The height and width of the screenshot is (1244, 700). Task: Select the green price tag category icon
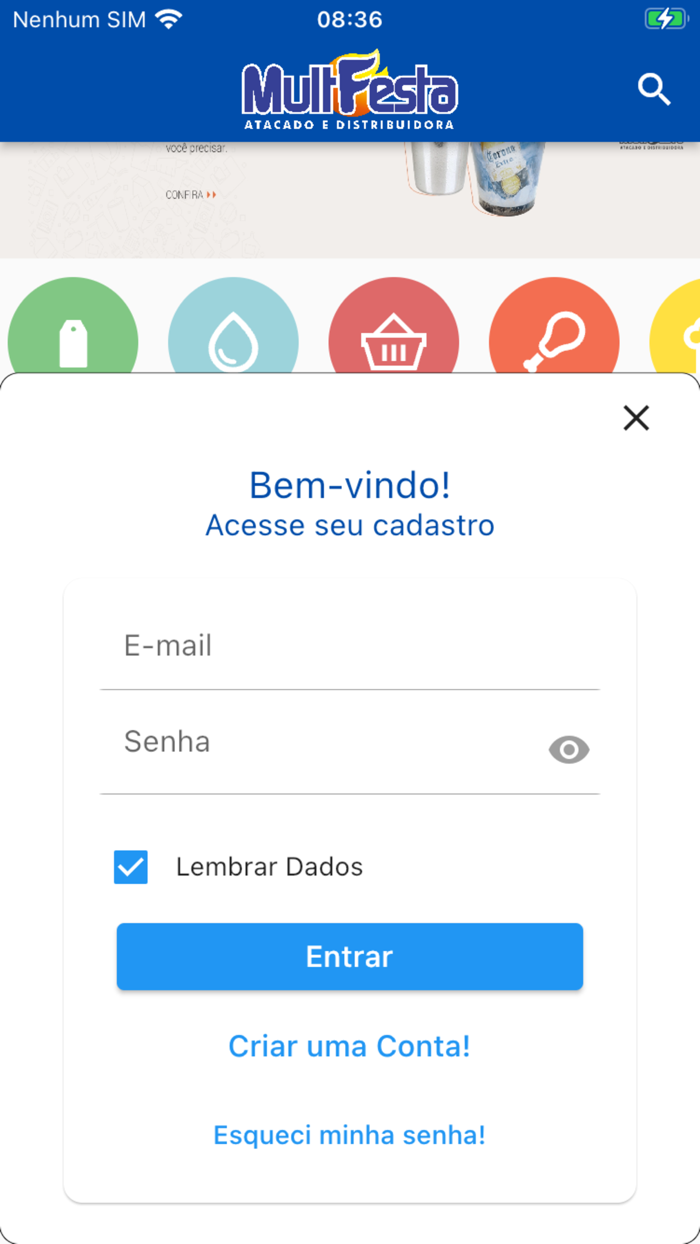point(72,335)
